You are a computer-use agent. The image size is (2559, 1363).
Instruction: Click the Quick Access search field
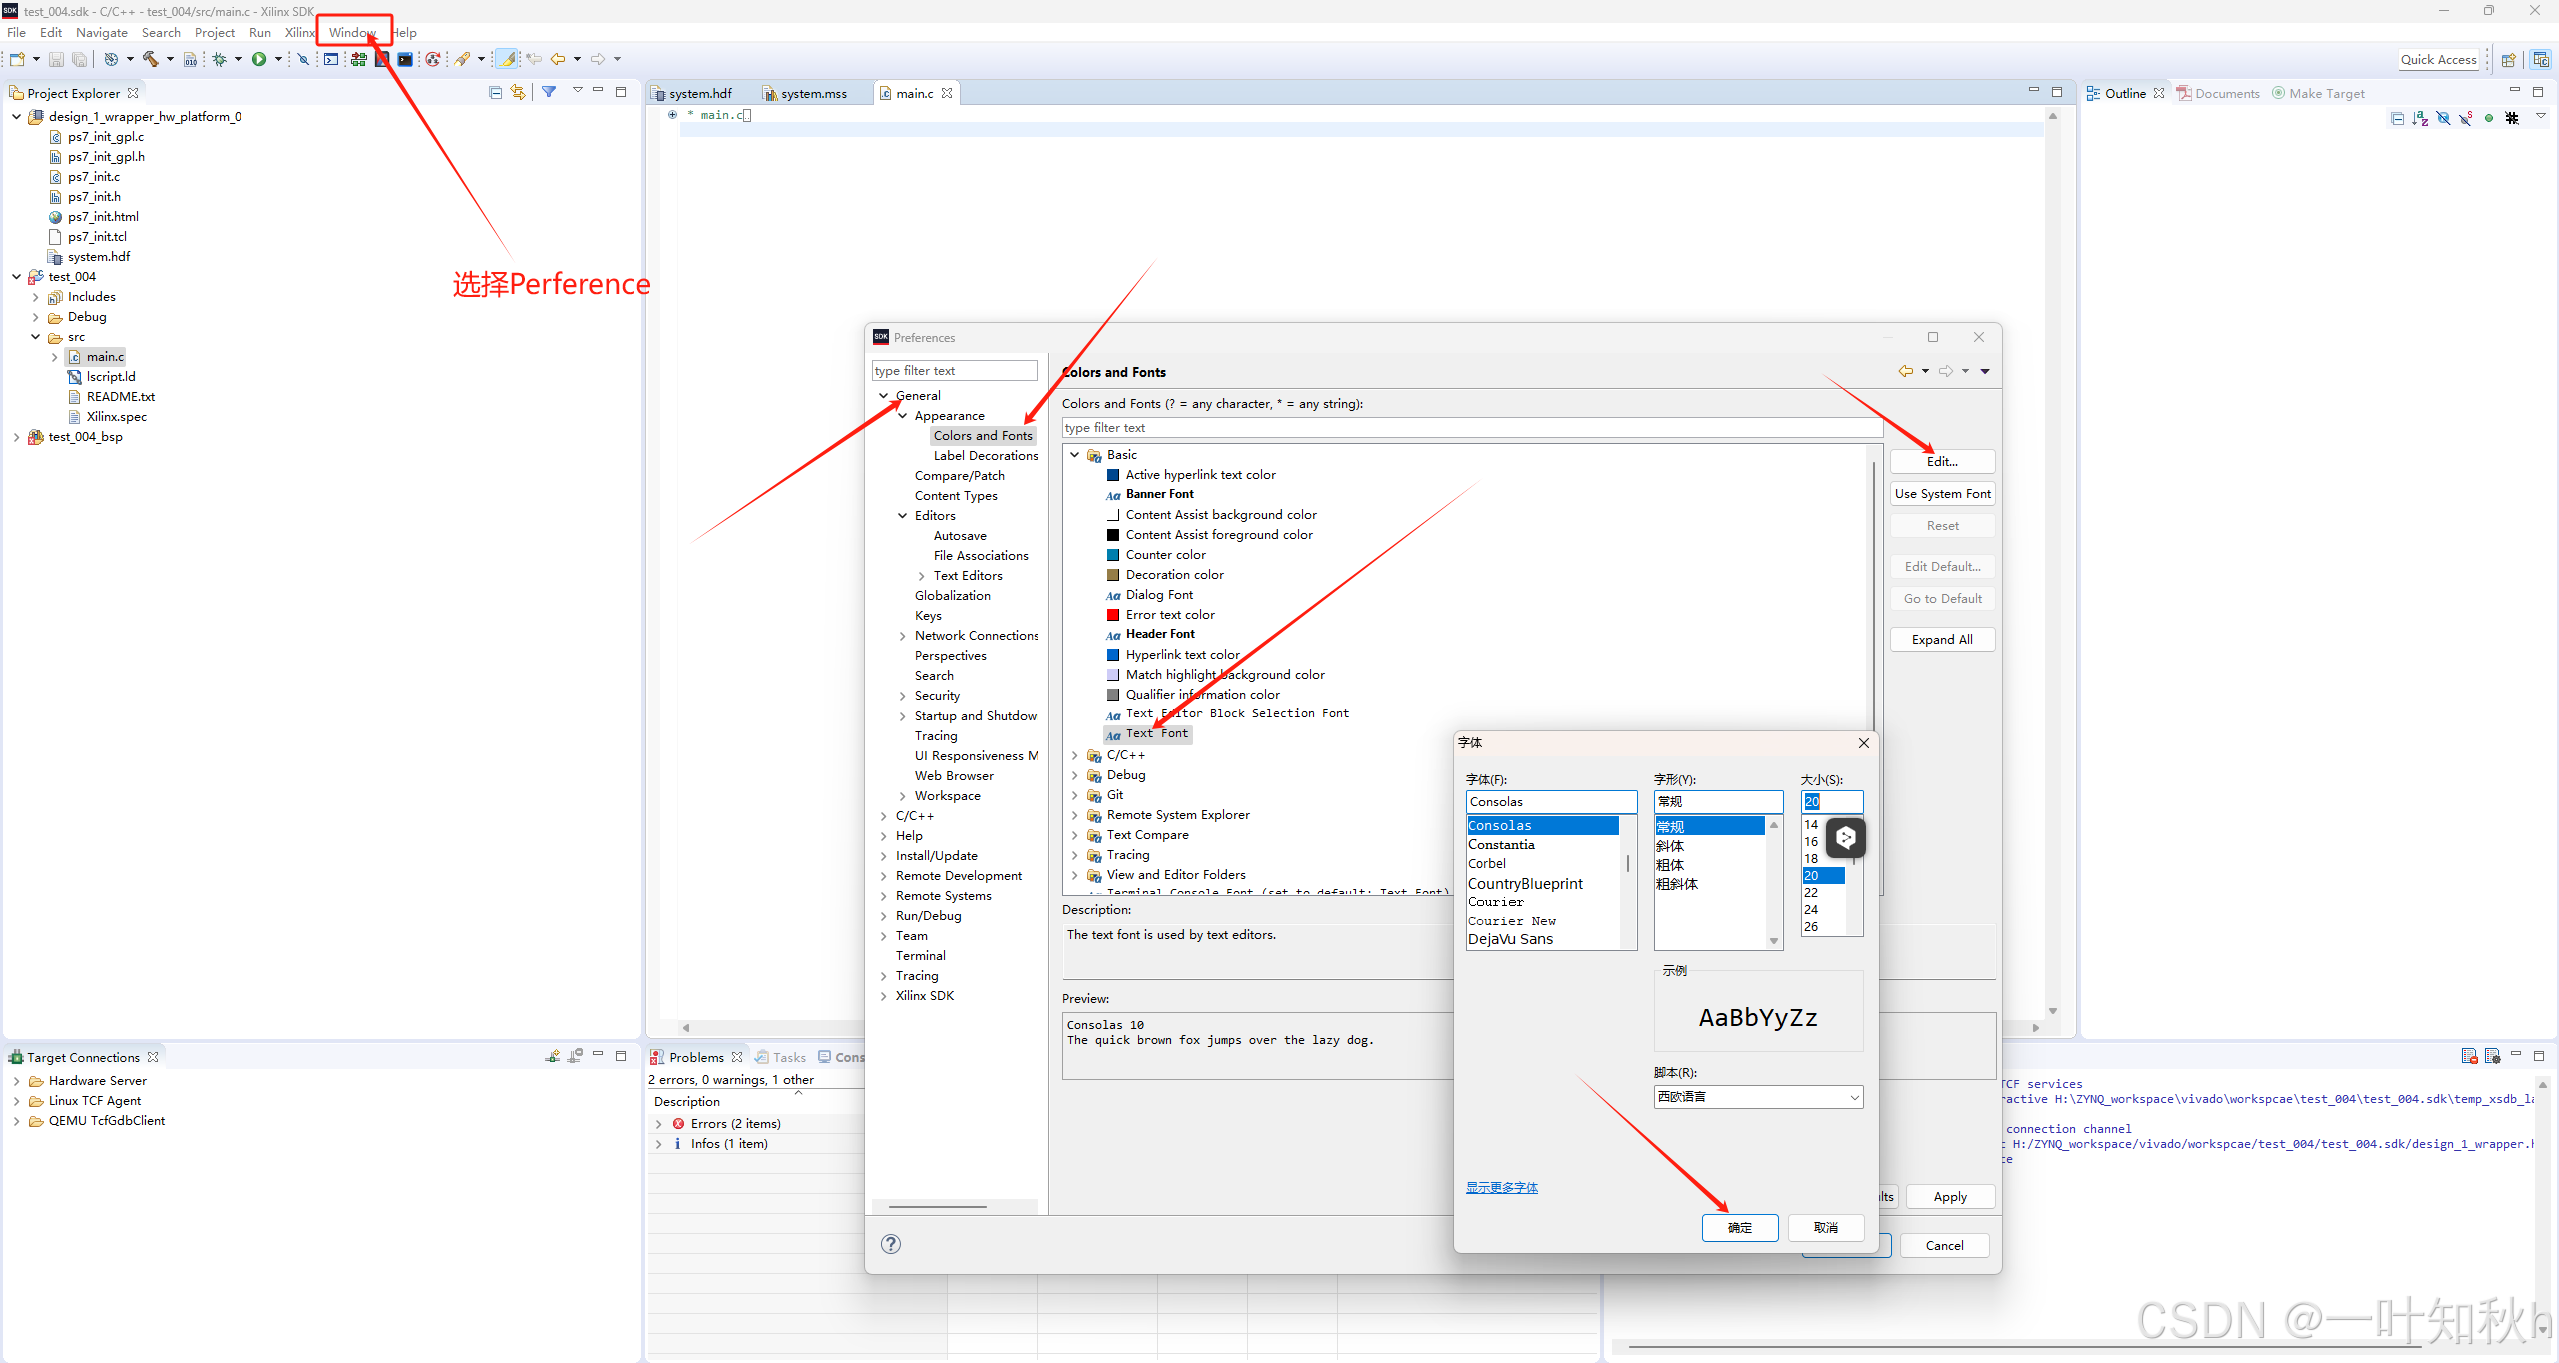[2439, 60]
